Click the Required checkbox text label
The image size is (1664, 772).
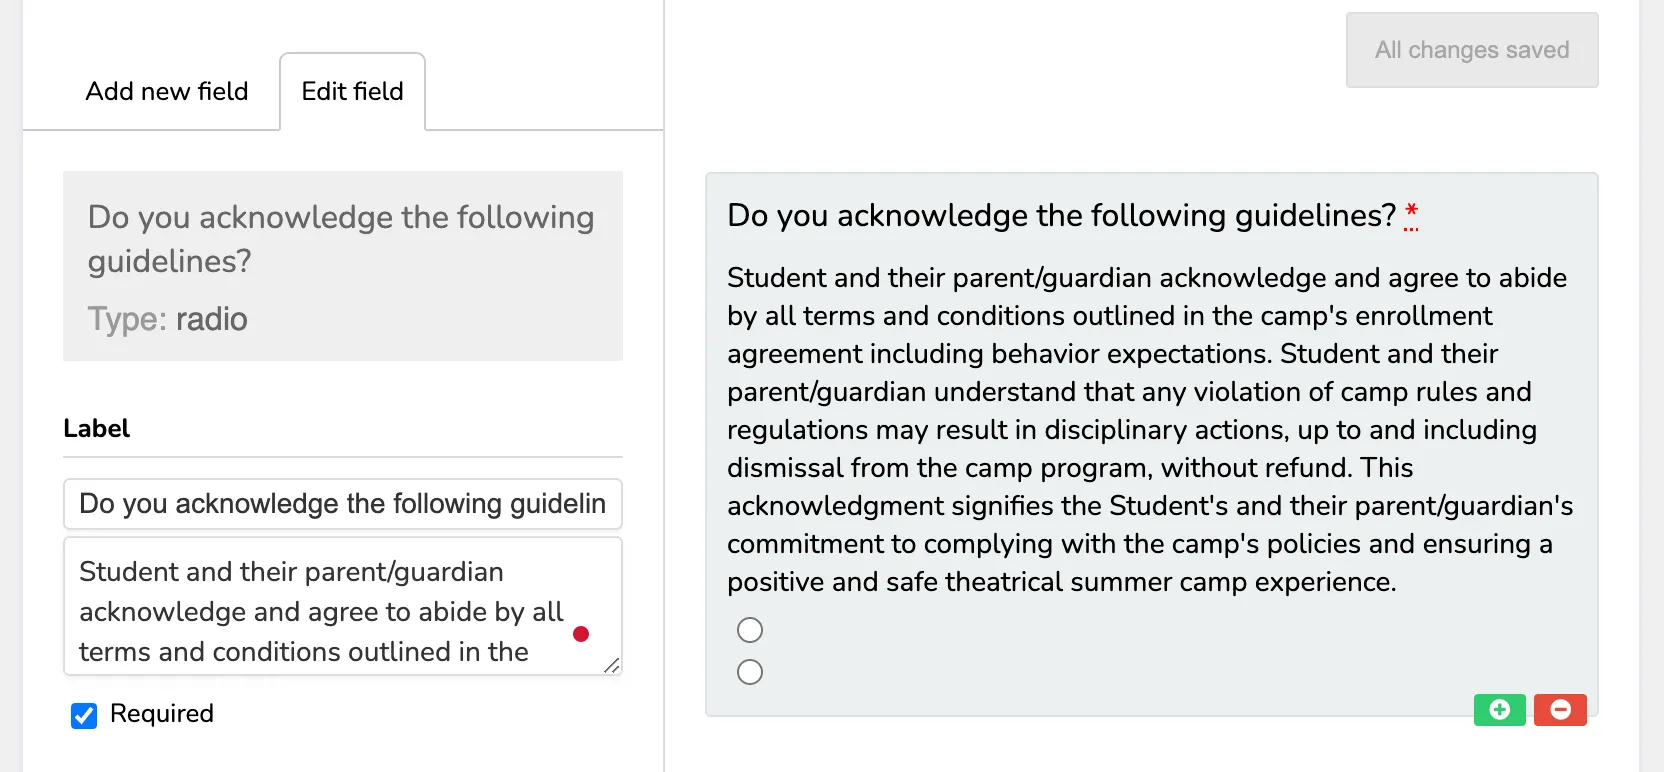pos(162,713)
